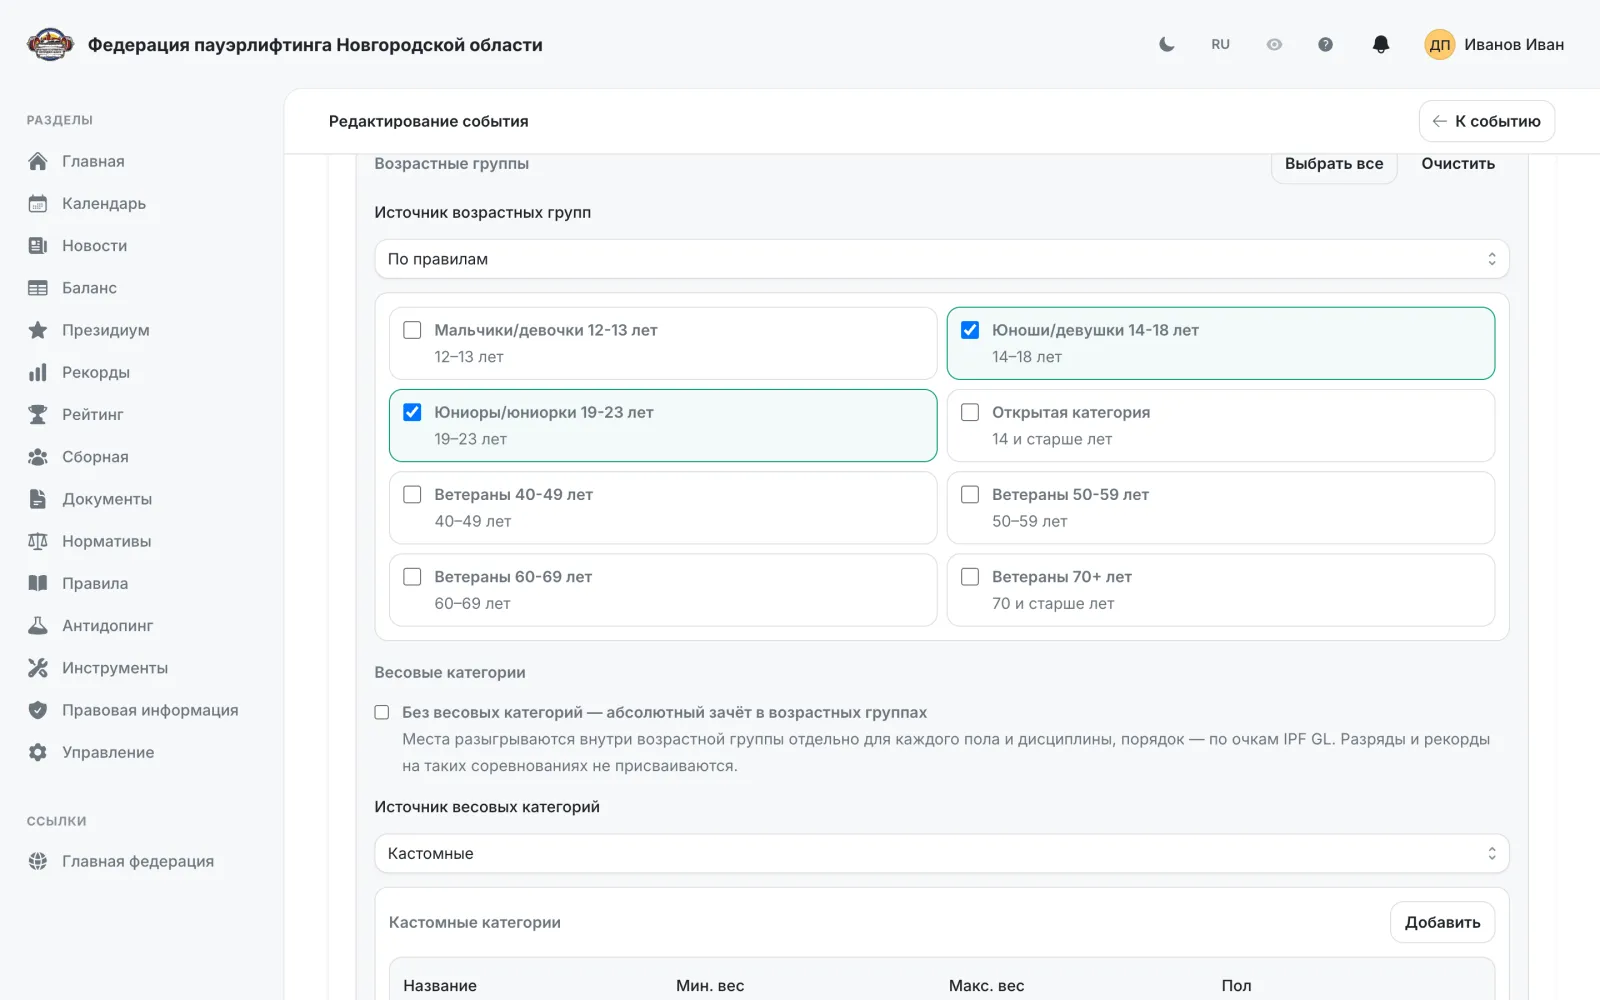Viewport: 1600px width, 1000px height.
Task: Open the Нормативы scales icon
Action: click(38, 541)
